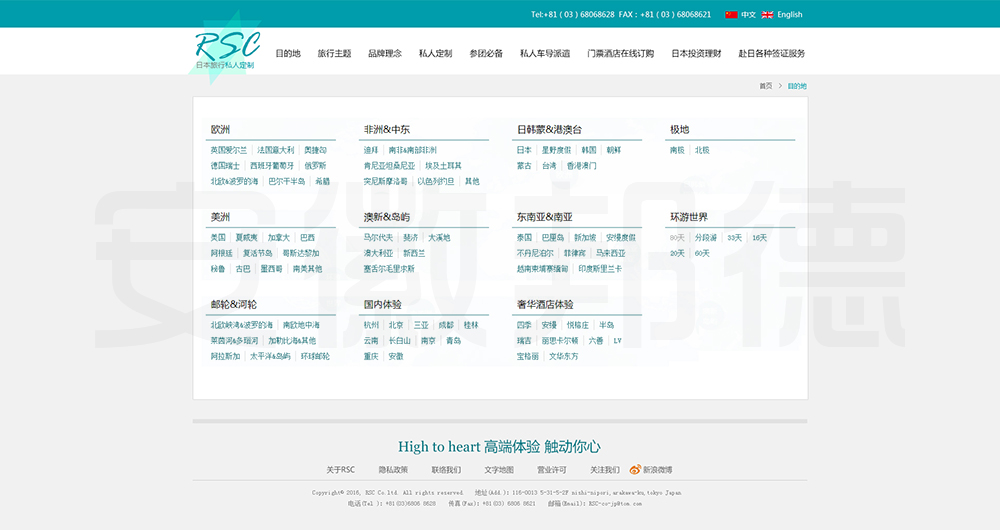
Task: Open the 马尔代夫 link
Action: (377, 238)
